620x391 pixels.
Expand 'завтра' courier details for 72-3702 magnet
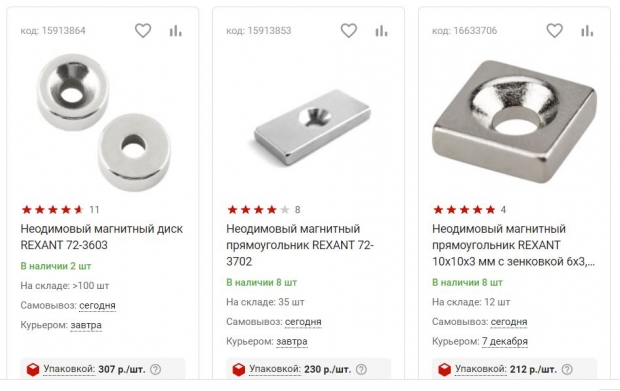pyautogui.click(x=292, y=342)
